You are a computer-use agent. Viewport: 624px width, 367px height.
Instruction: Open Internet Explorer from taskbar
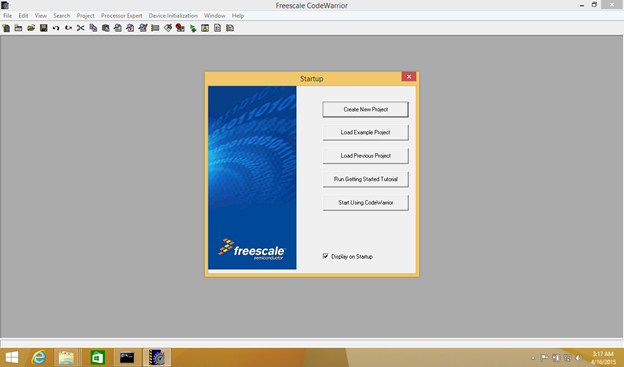39,357
